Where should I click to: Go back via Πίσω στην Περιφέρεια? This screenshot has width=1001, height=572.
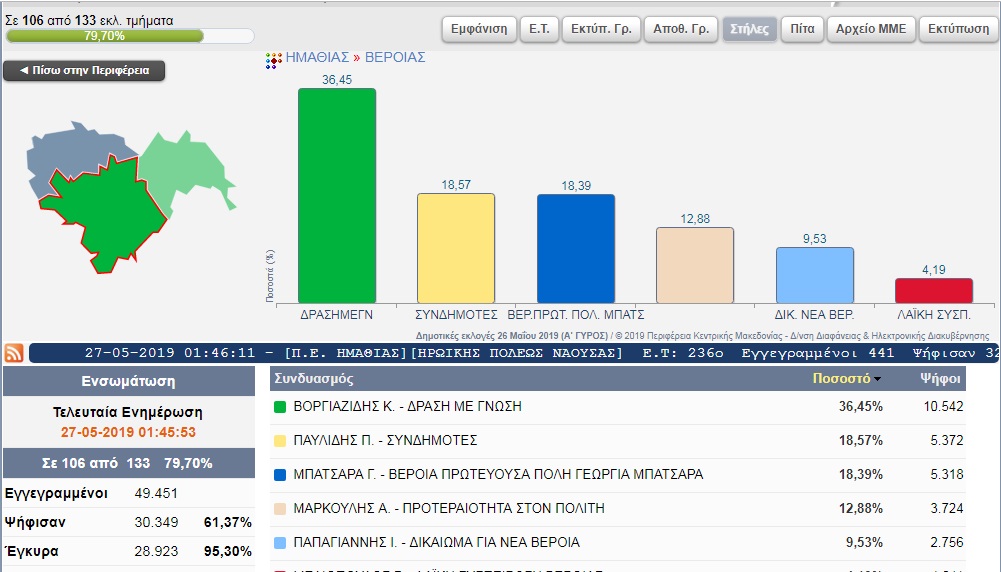[84, 71]
